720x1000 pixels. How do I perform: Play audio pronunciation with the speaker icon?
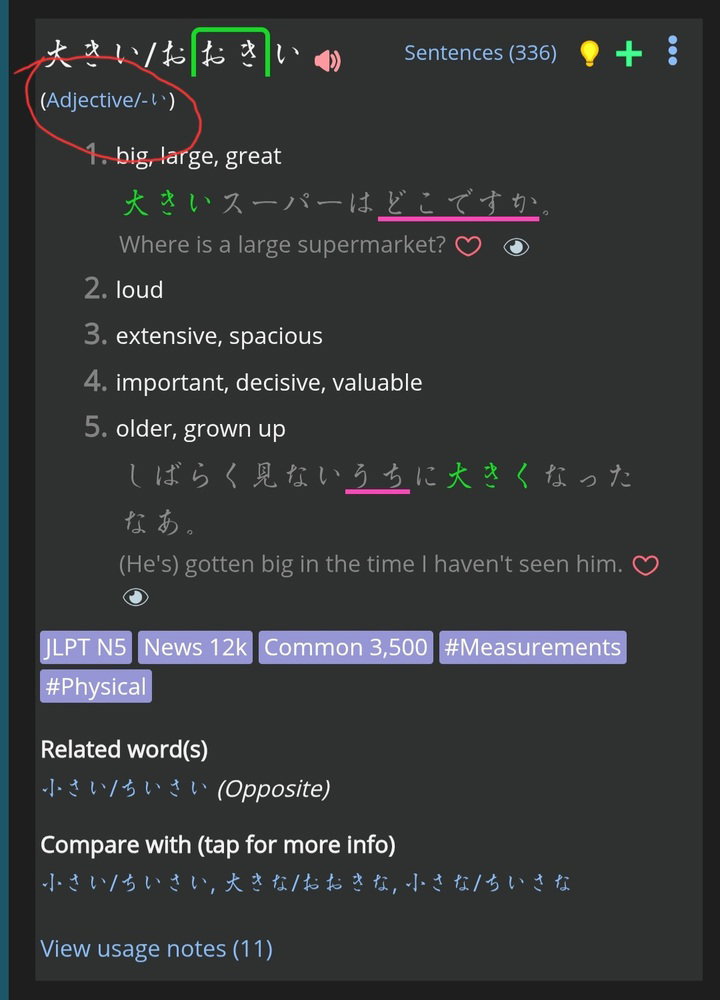328,61
